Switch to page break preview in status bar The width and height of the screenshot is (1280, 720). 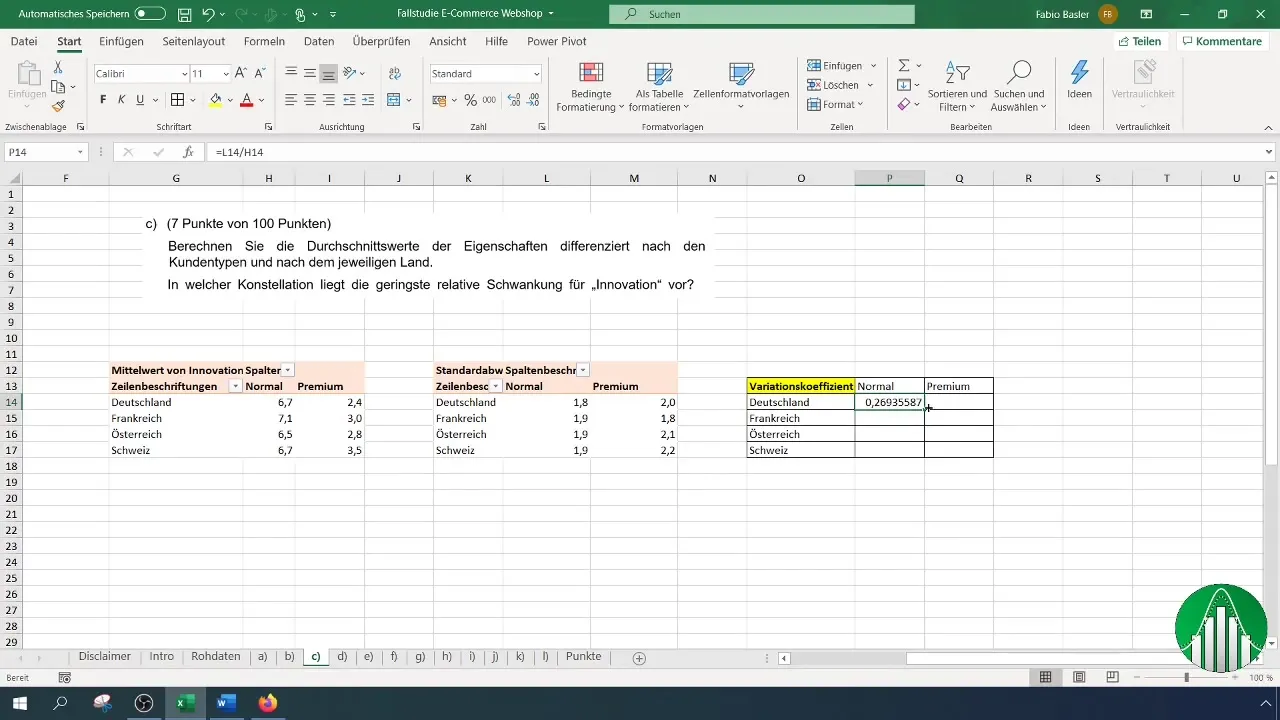click(x=1112, y=677)
